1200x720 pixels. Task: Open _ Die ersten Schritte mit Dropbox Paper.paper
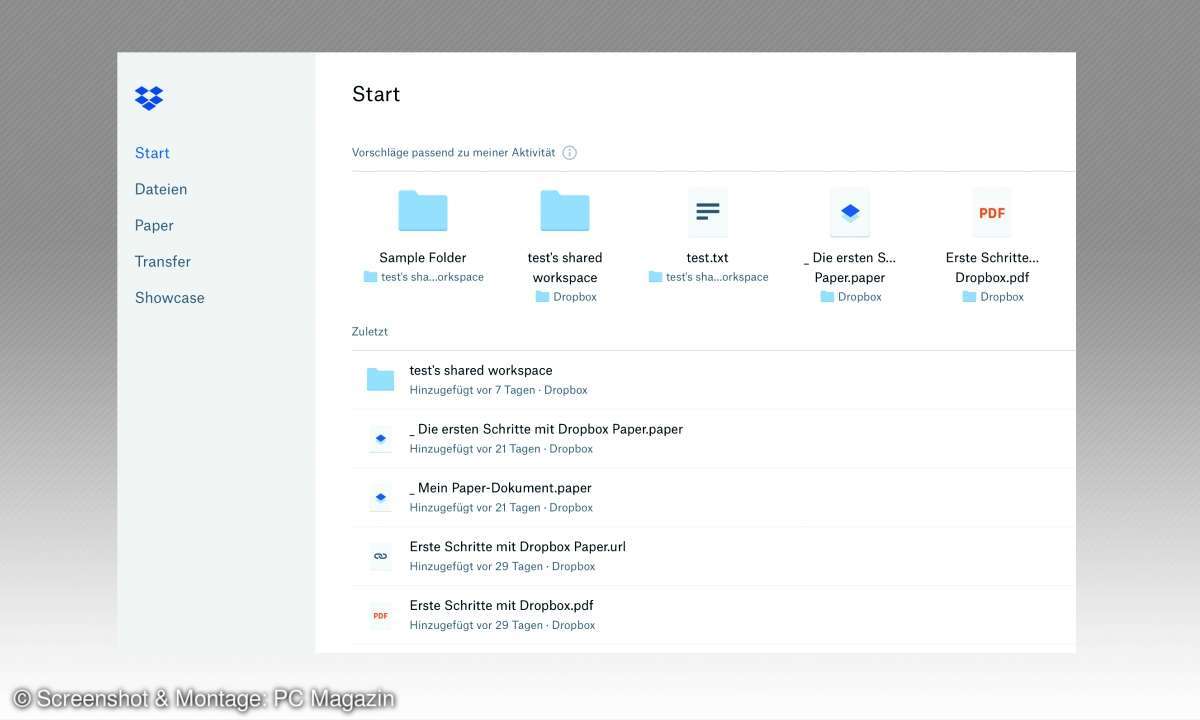(546, 429)
